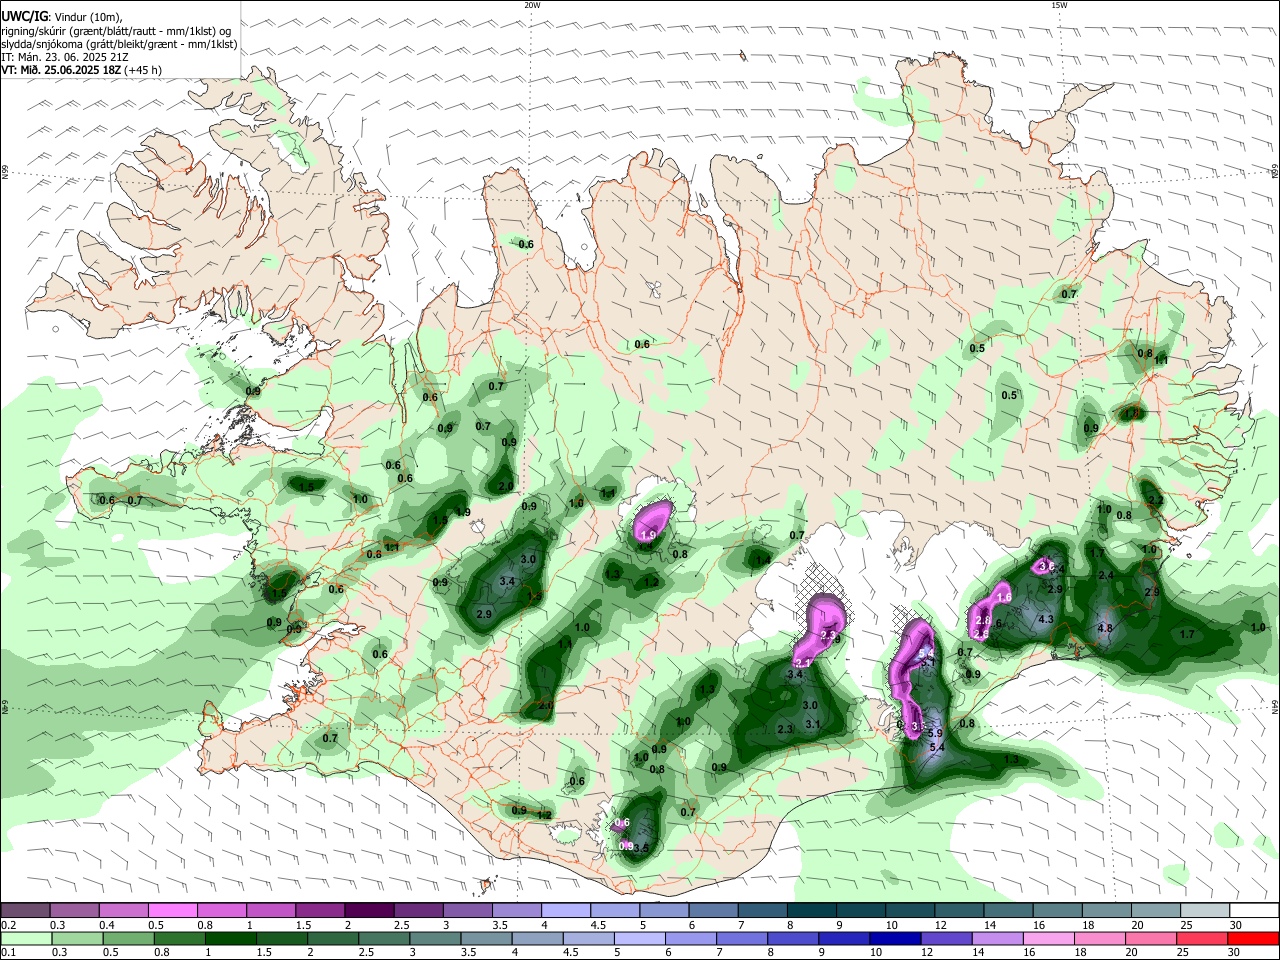The image size is (1280, 960).
Task: Click the darkest green swatch between 1 and 1.5 in lower legend
Action: click(230, 938)
